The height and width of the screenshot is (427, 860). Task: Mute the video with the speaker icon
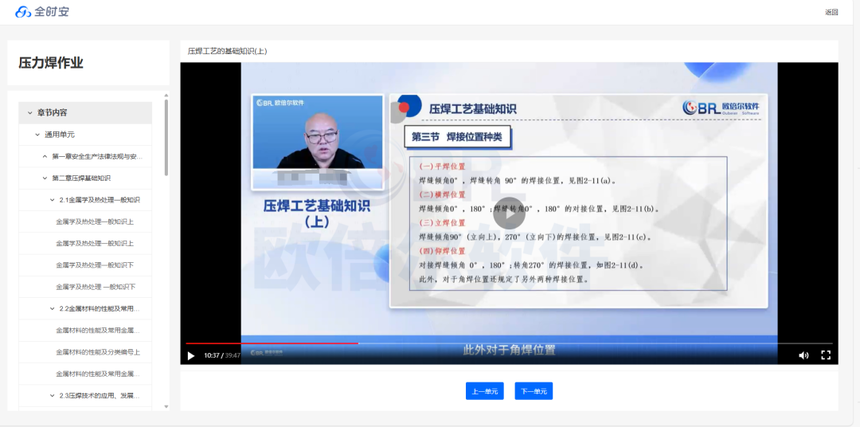pos(803,355)
